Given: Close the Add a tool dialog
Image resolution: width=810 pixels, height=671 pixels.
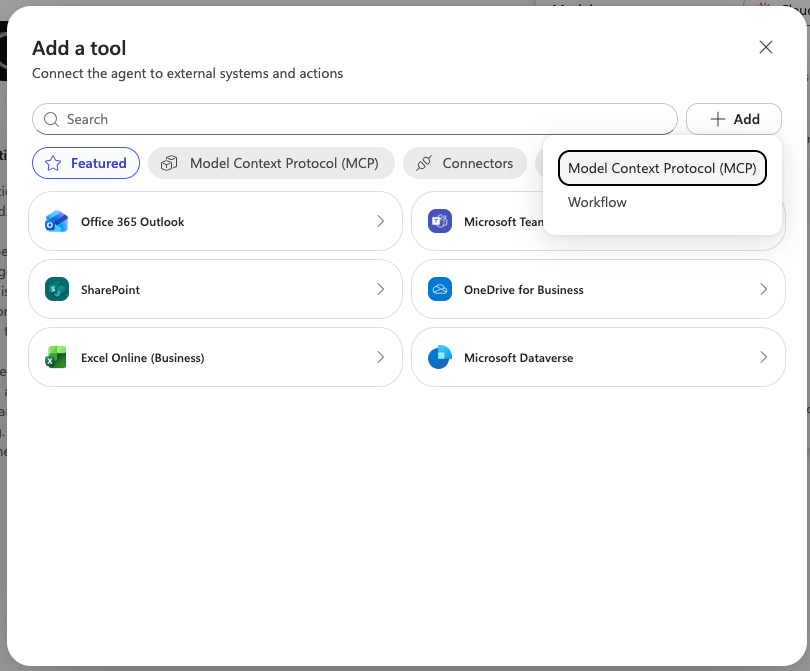Looking at the screenshot, I should coord(766,47).
